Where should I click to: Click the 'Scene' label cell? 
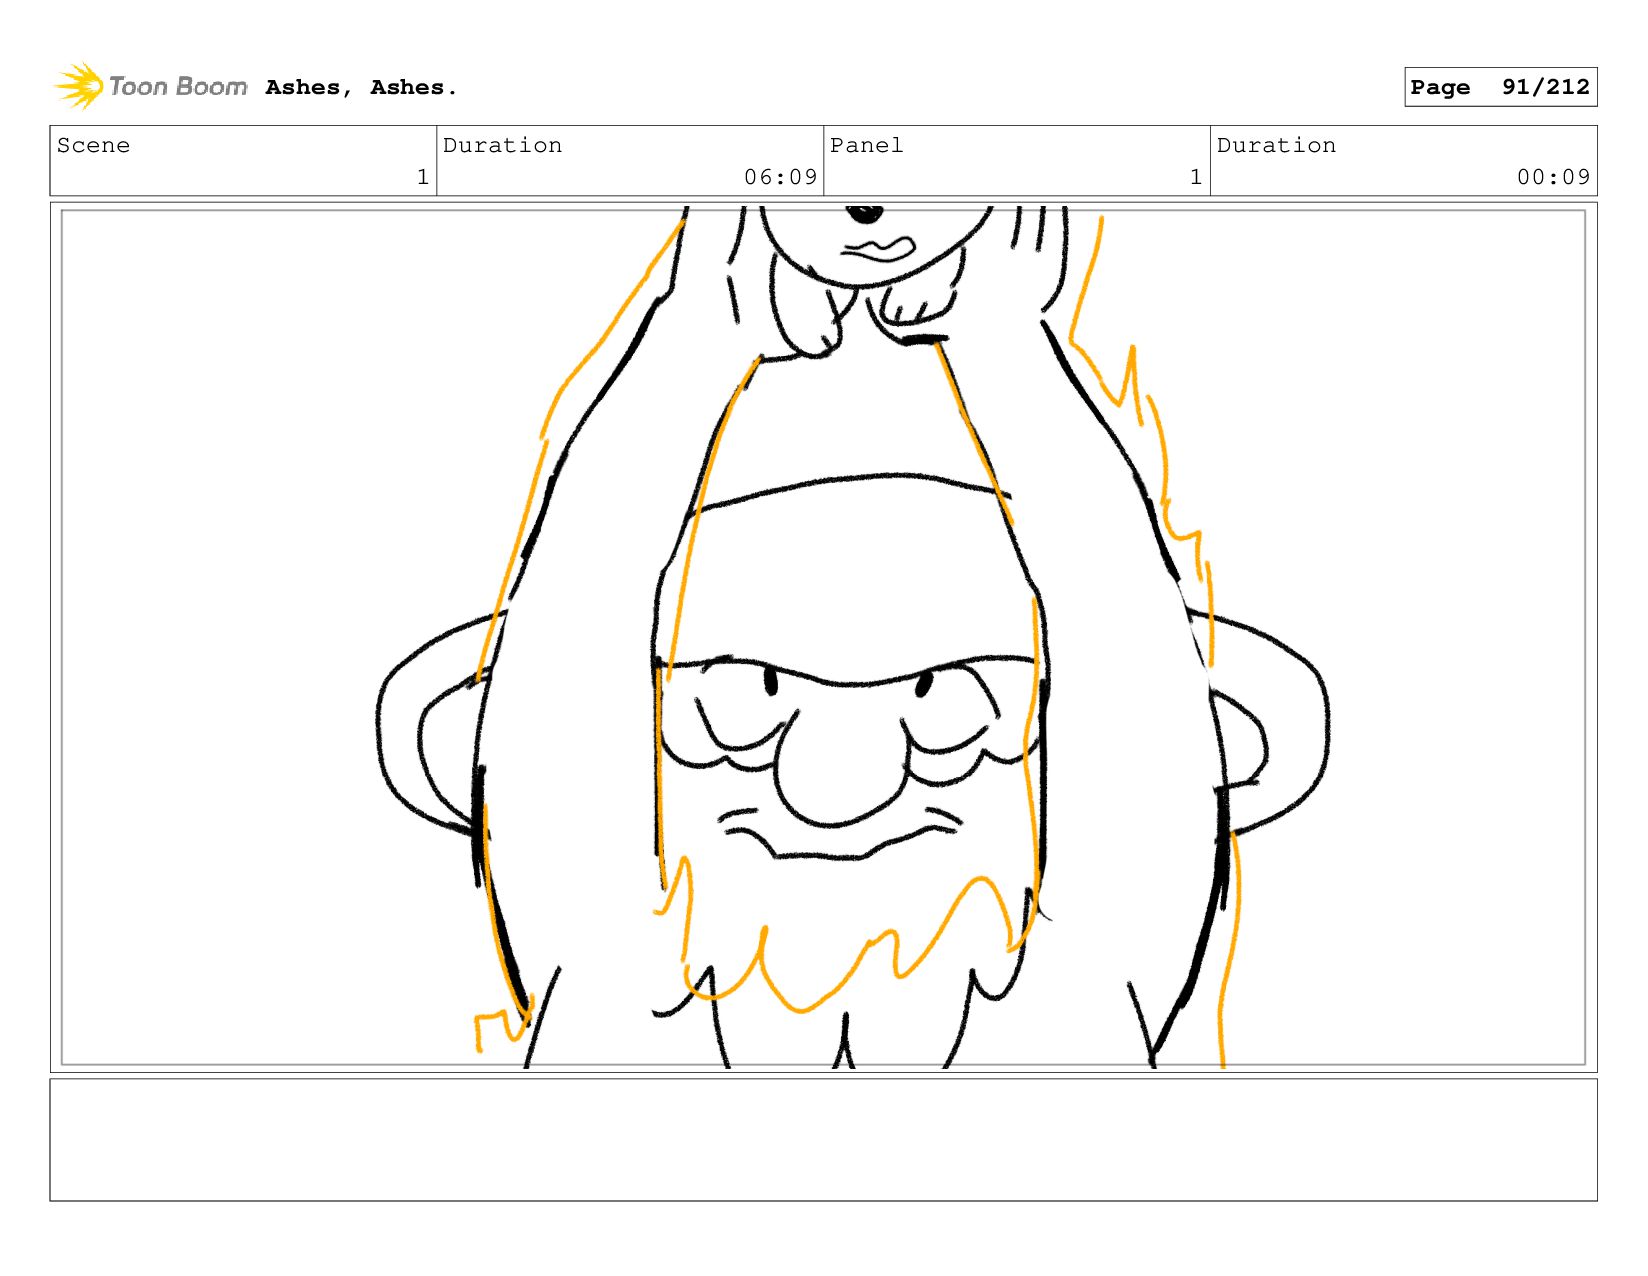coord(243,161)
